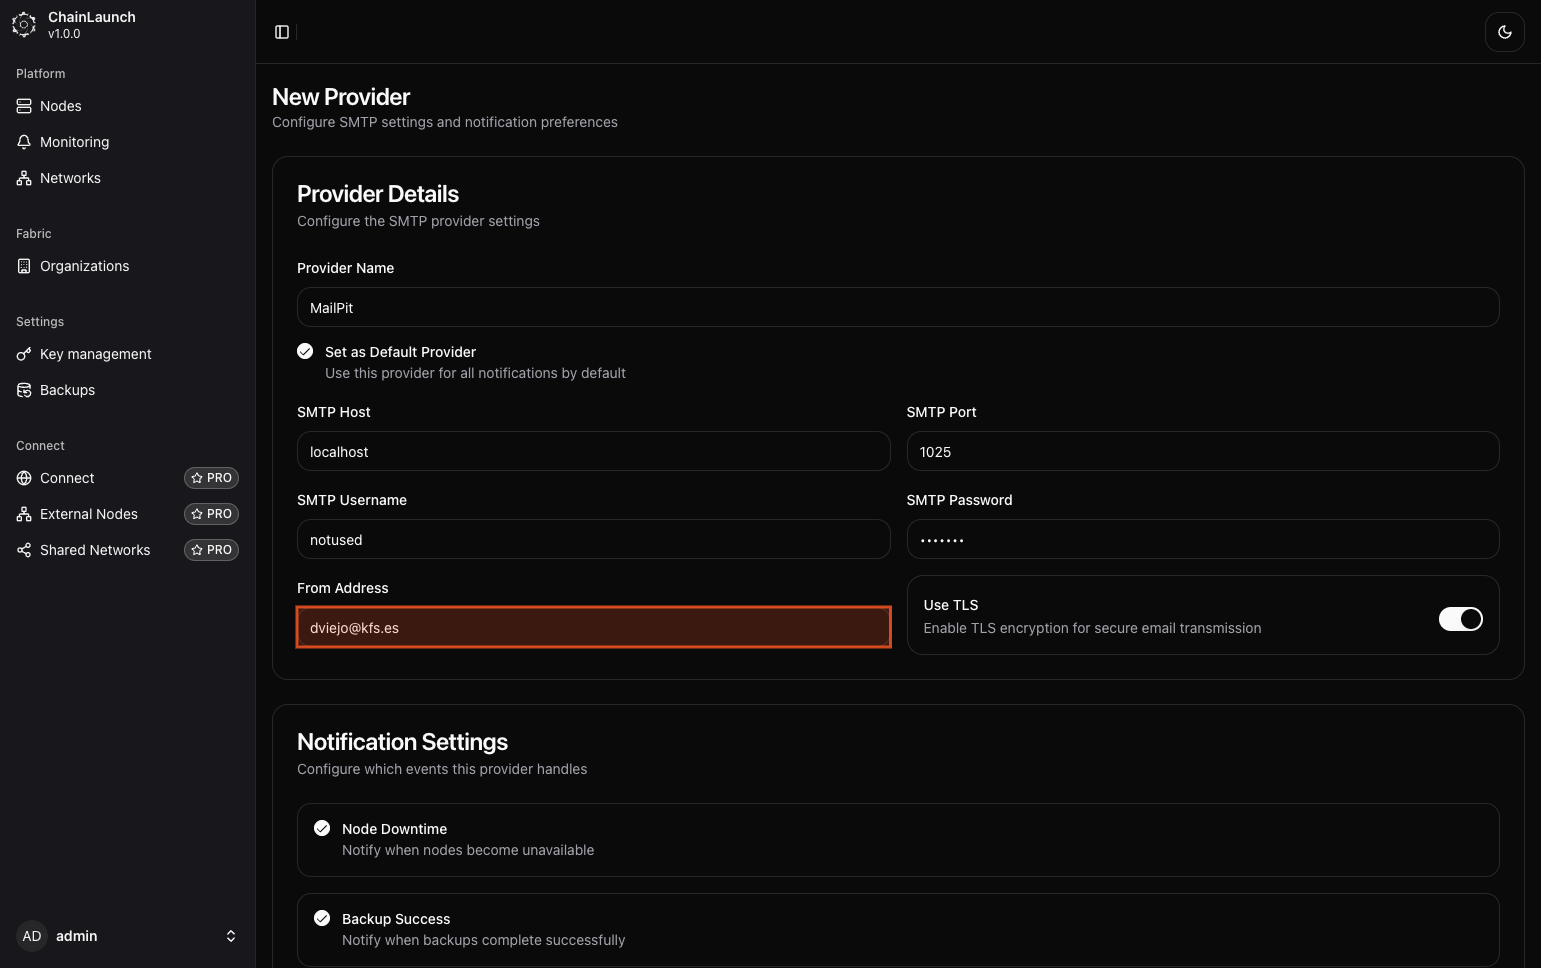Uncheck Node Downtime notification
The image size is (1541, 968).
tap(322, 828)
